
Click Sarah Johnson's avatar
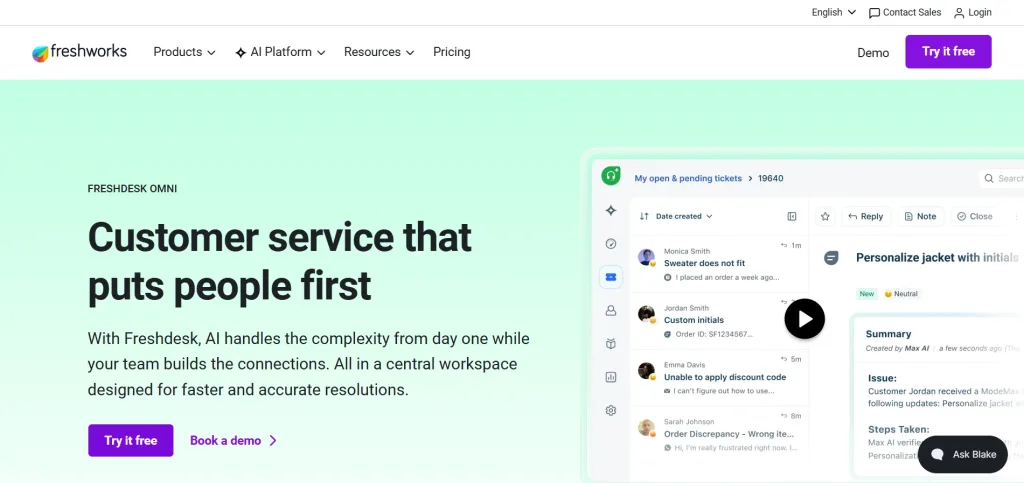[646, 428]
